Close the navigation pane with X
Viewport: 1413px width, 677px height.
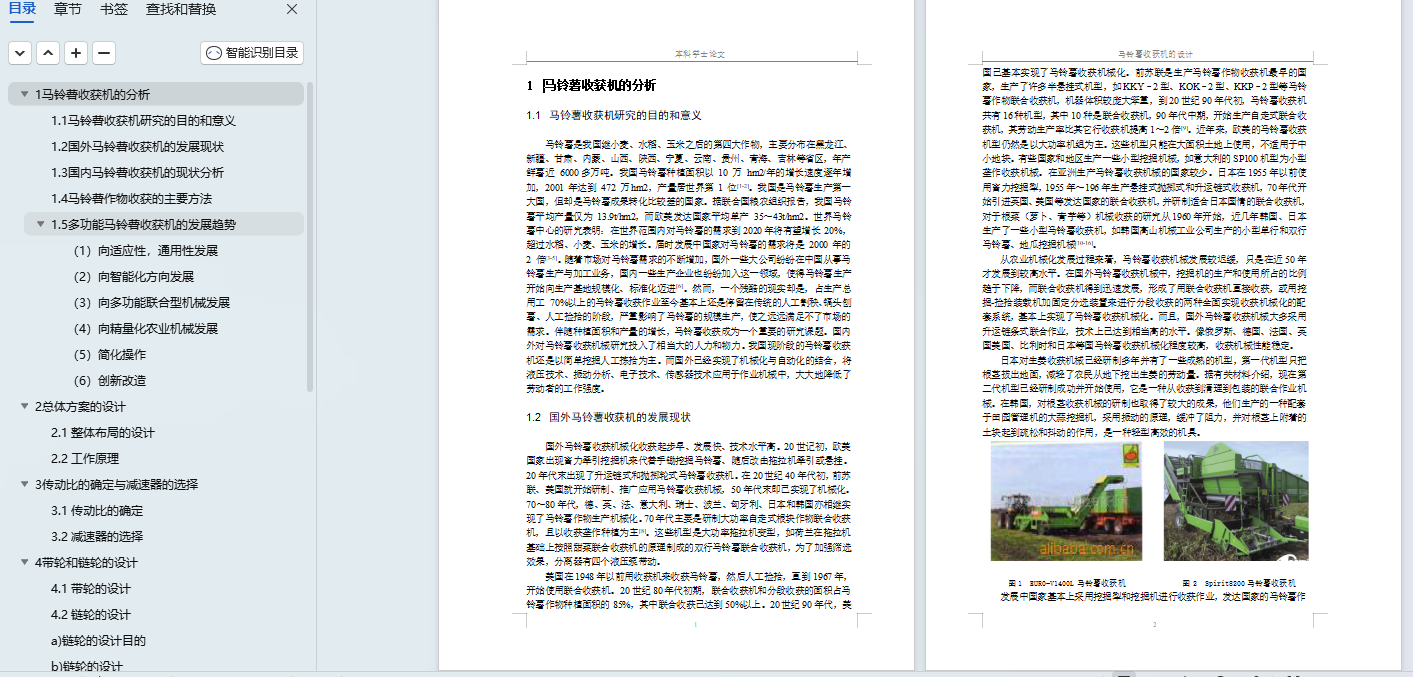click(x=292, y=10)
